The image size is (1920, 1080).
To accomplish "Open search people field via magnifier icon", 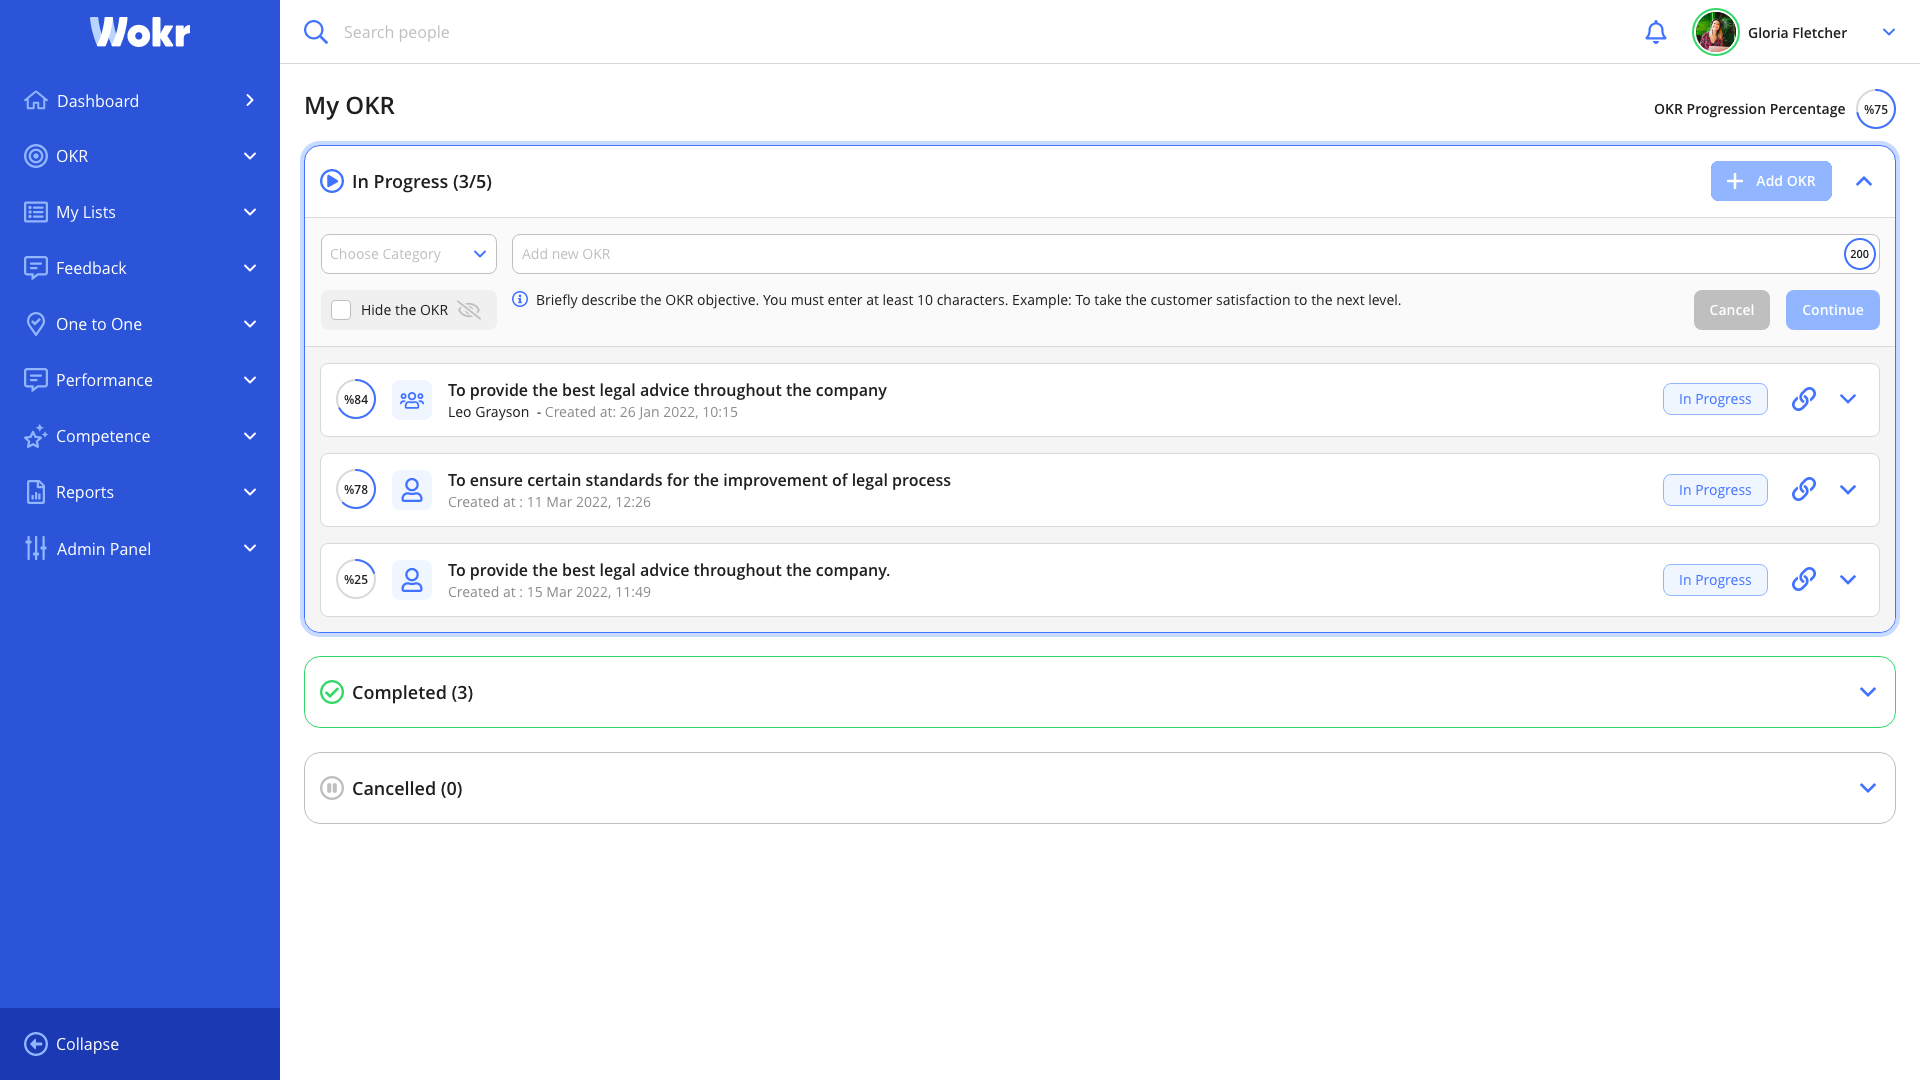I will [315, 31].
